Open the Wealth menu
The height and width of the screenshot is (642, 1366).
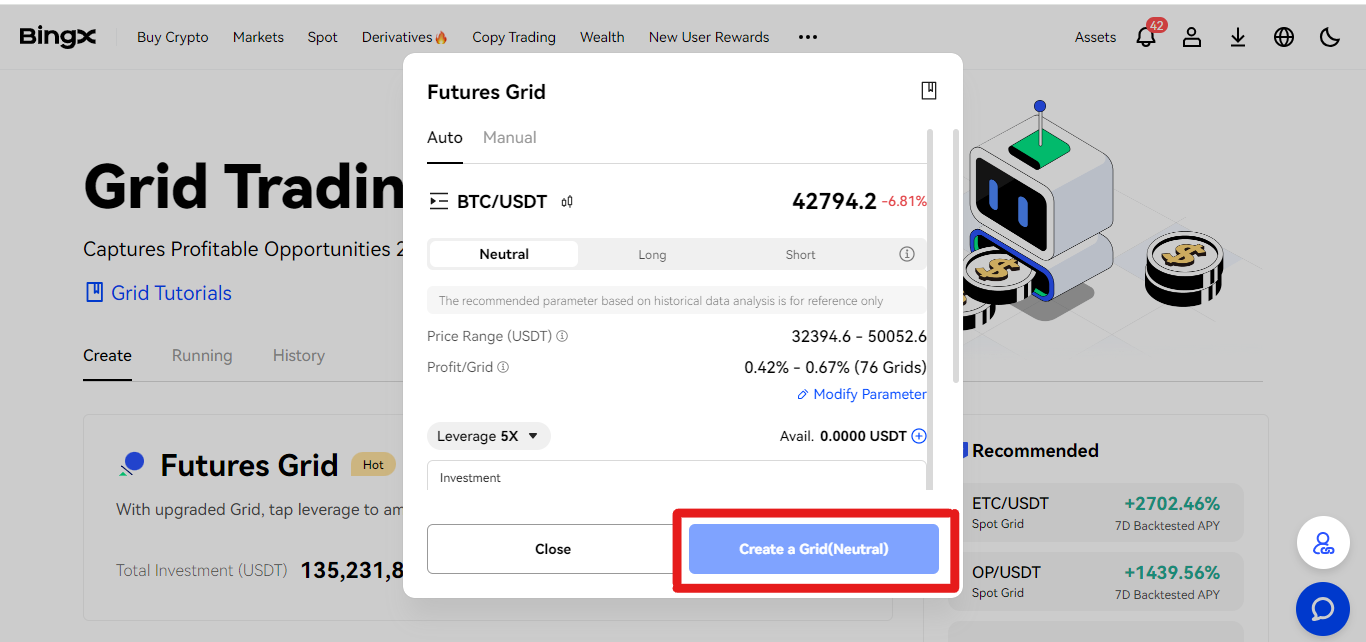602,37
